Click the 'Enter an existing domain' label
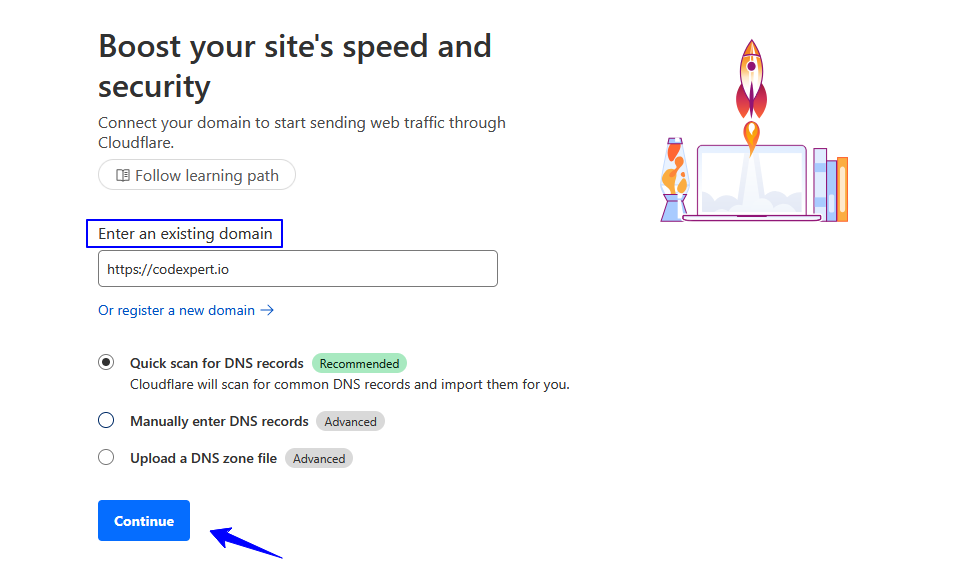This screenshot has width=957, height=575. click(185, 234)
